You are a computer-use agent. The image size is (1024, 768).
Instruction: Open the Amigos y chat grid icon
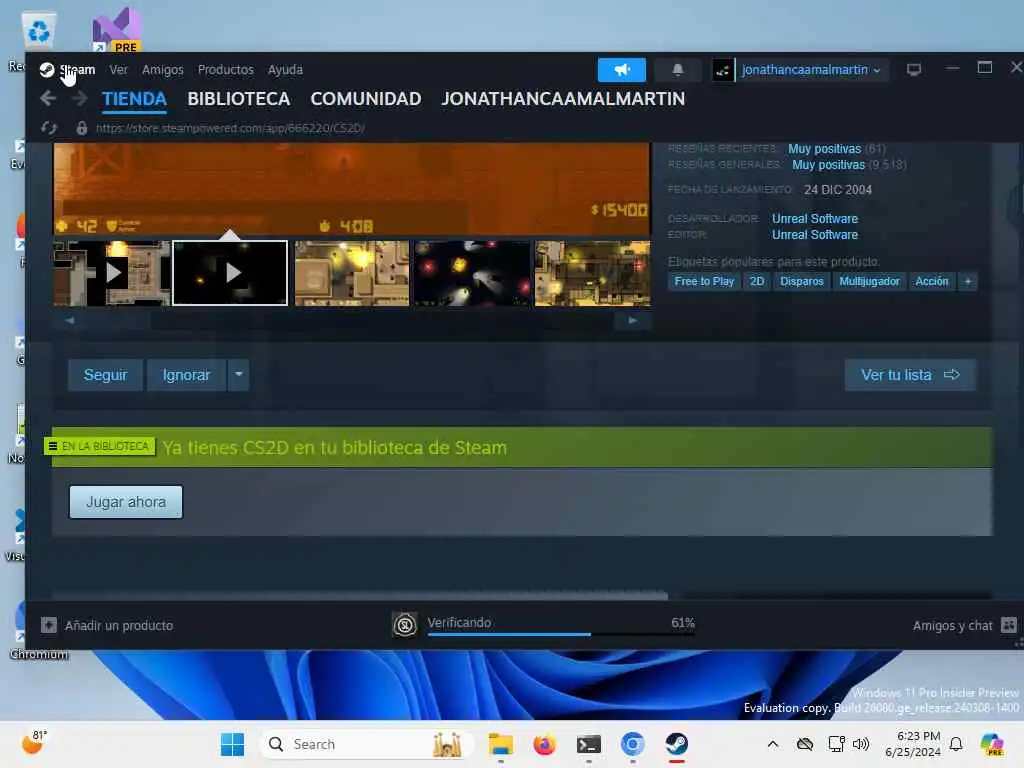[x=1008, y=626]
